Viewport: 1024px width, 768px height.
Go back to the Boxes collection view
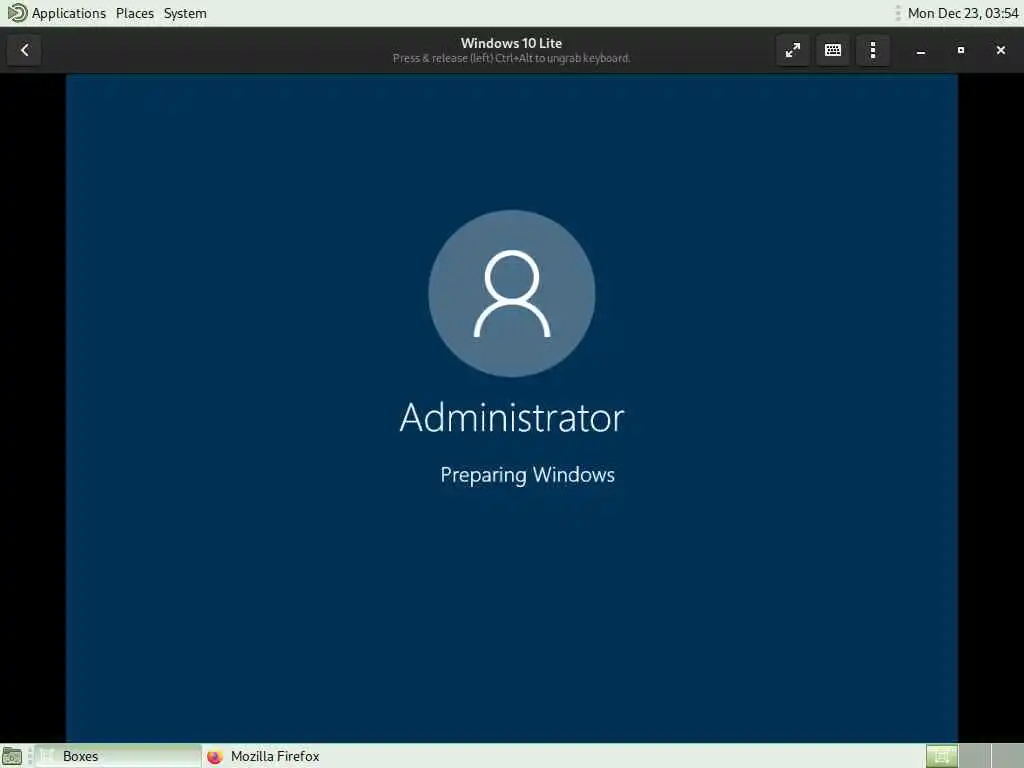[24, 50]
